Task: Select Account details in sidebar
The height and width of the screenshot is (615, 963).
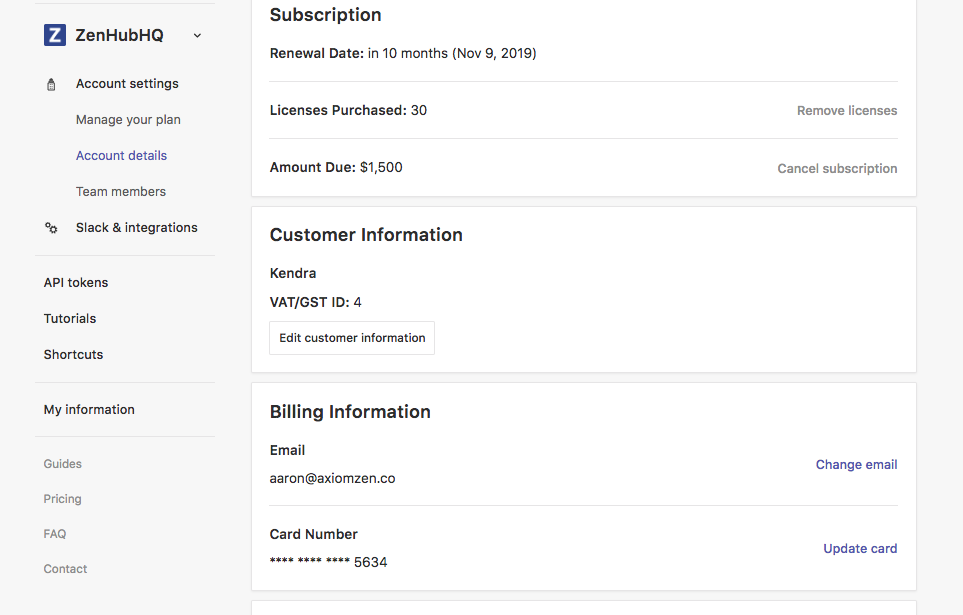Action: click(x=121, y=156)
